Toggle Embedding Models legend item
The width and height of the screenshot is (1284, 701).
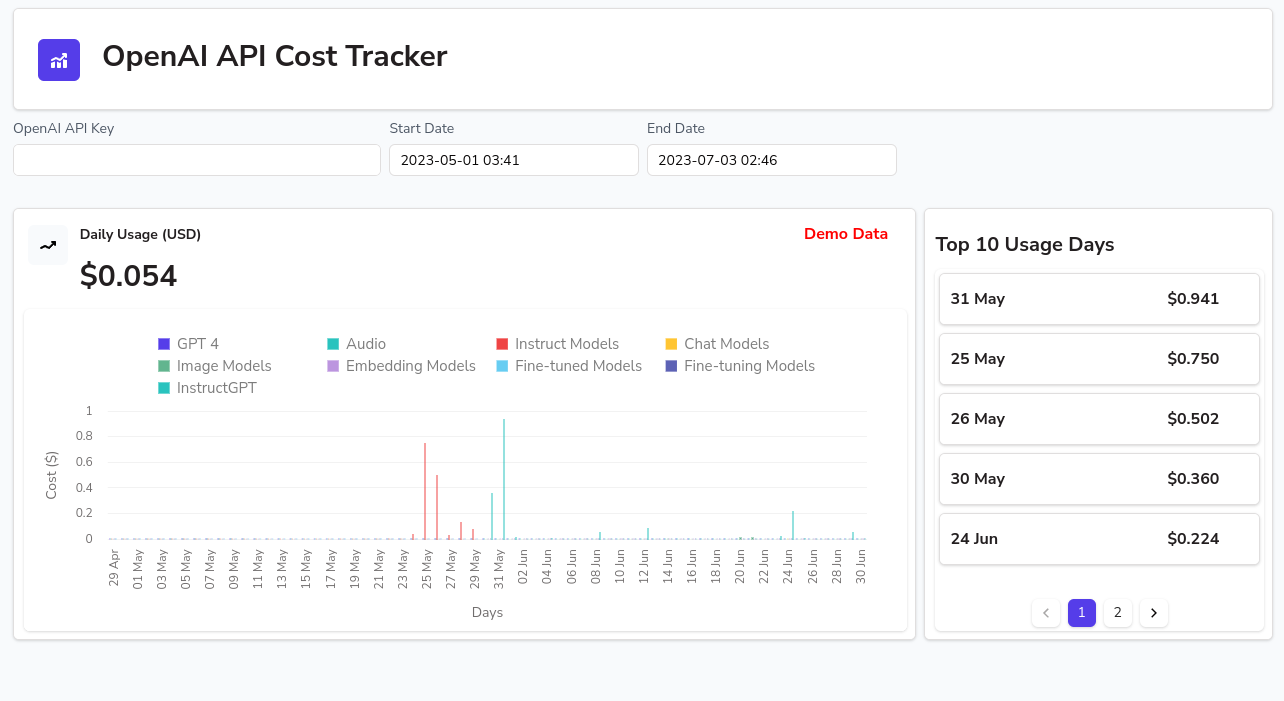point(401,366)
